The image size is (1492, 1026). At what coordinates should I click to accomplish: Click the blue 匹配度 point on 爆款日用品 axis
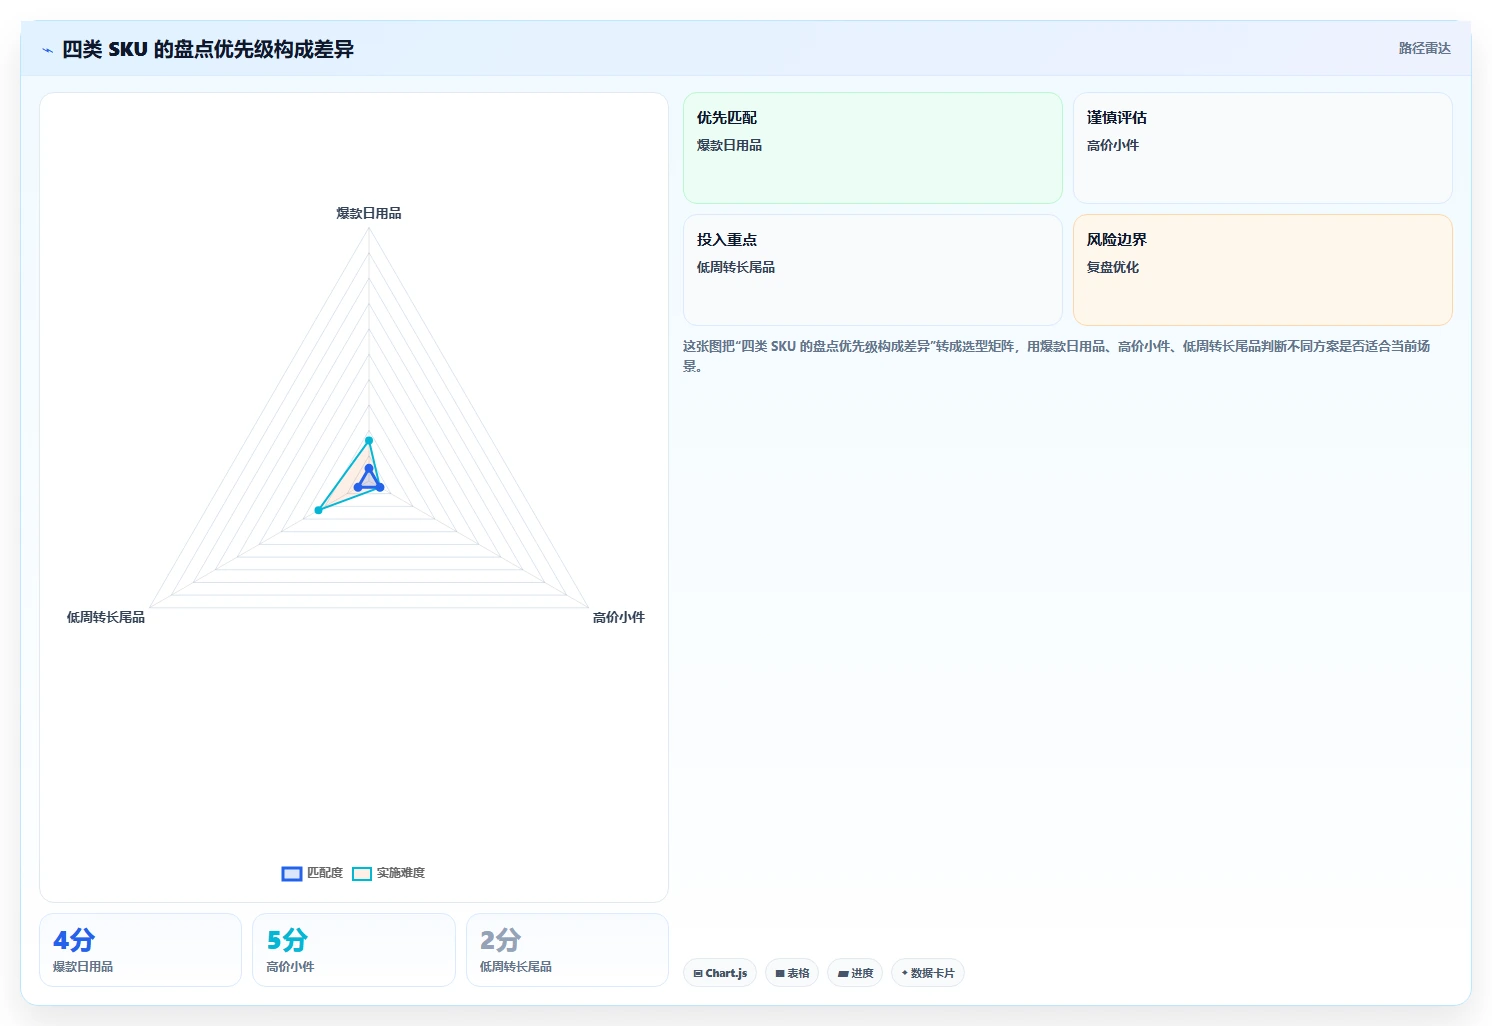[x=369, y=468]
